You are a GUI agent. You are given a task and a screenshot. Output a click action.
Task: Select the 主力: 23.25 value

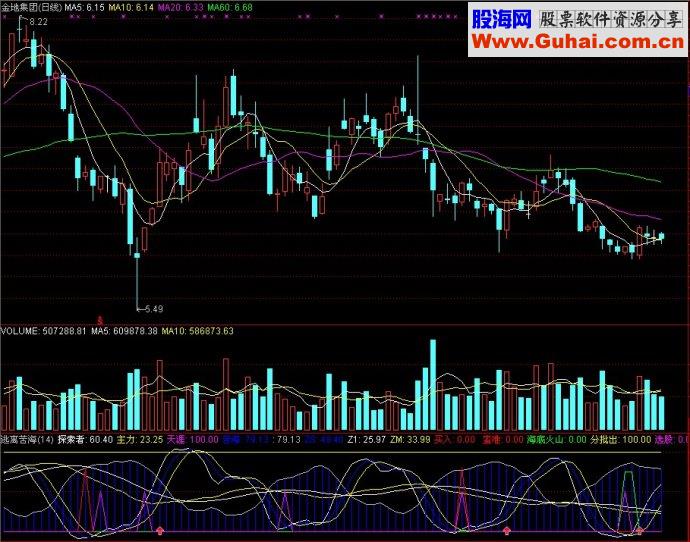(x=139, y=439)
